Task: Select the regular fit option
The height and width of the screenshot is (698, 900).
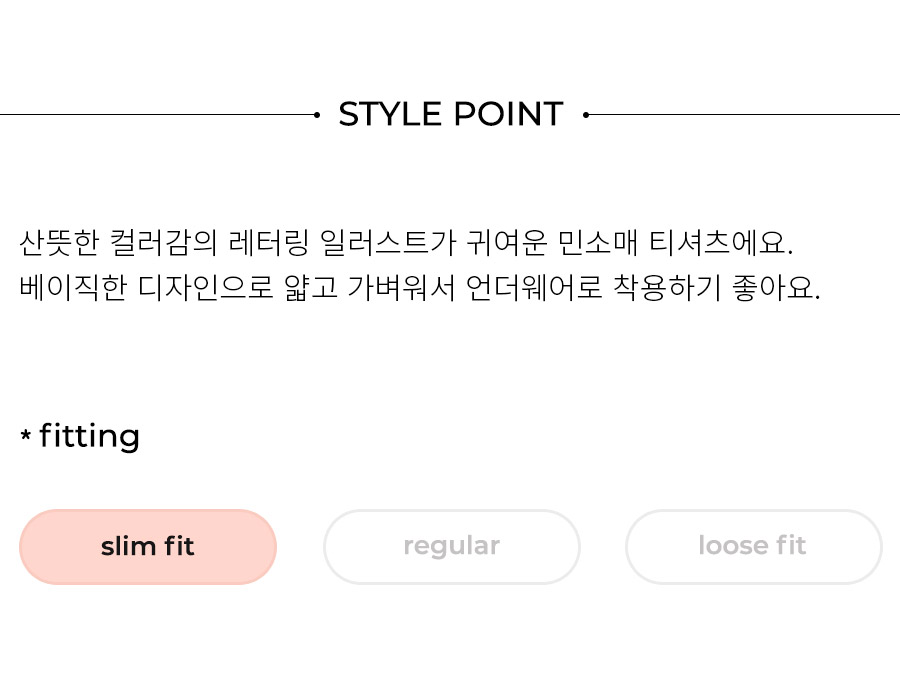Action: (452, 546)
